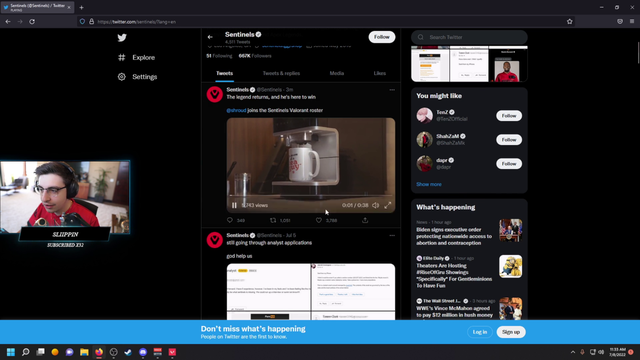Open the Explore page
This screenshot has width=640, height=360.
[x=136, y=58]
